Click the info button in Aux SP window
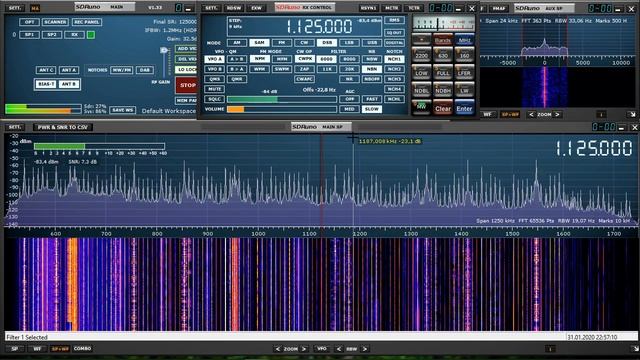The image size is (640, 360). (600, 115)
